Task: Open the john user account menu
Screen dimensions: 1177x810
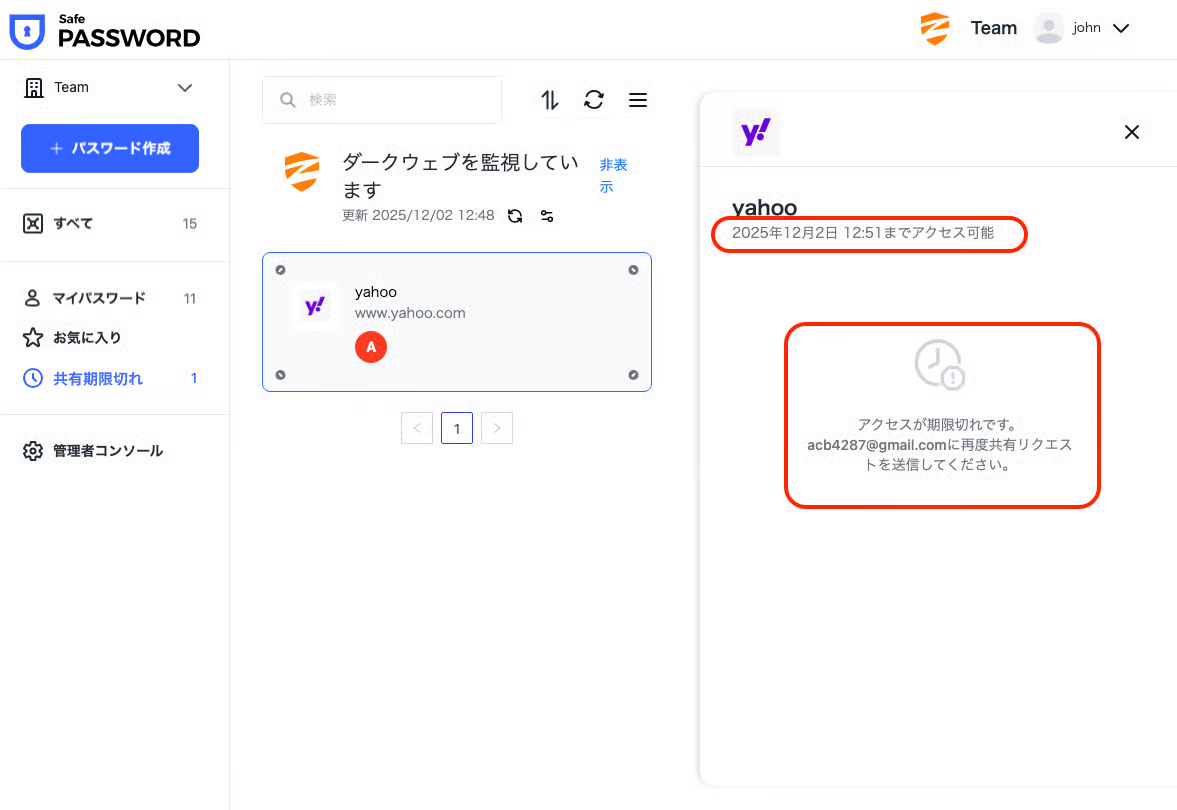Action: pyautogui.click(x=1082, y=29)
